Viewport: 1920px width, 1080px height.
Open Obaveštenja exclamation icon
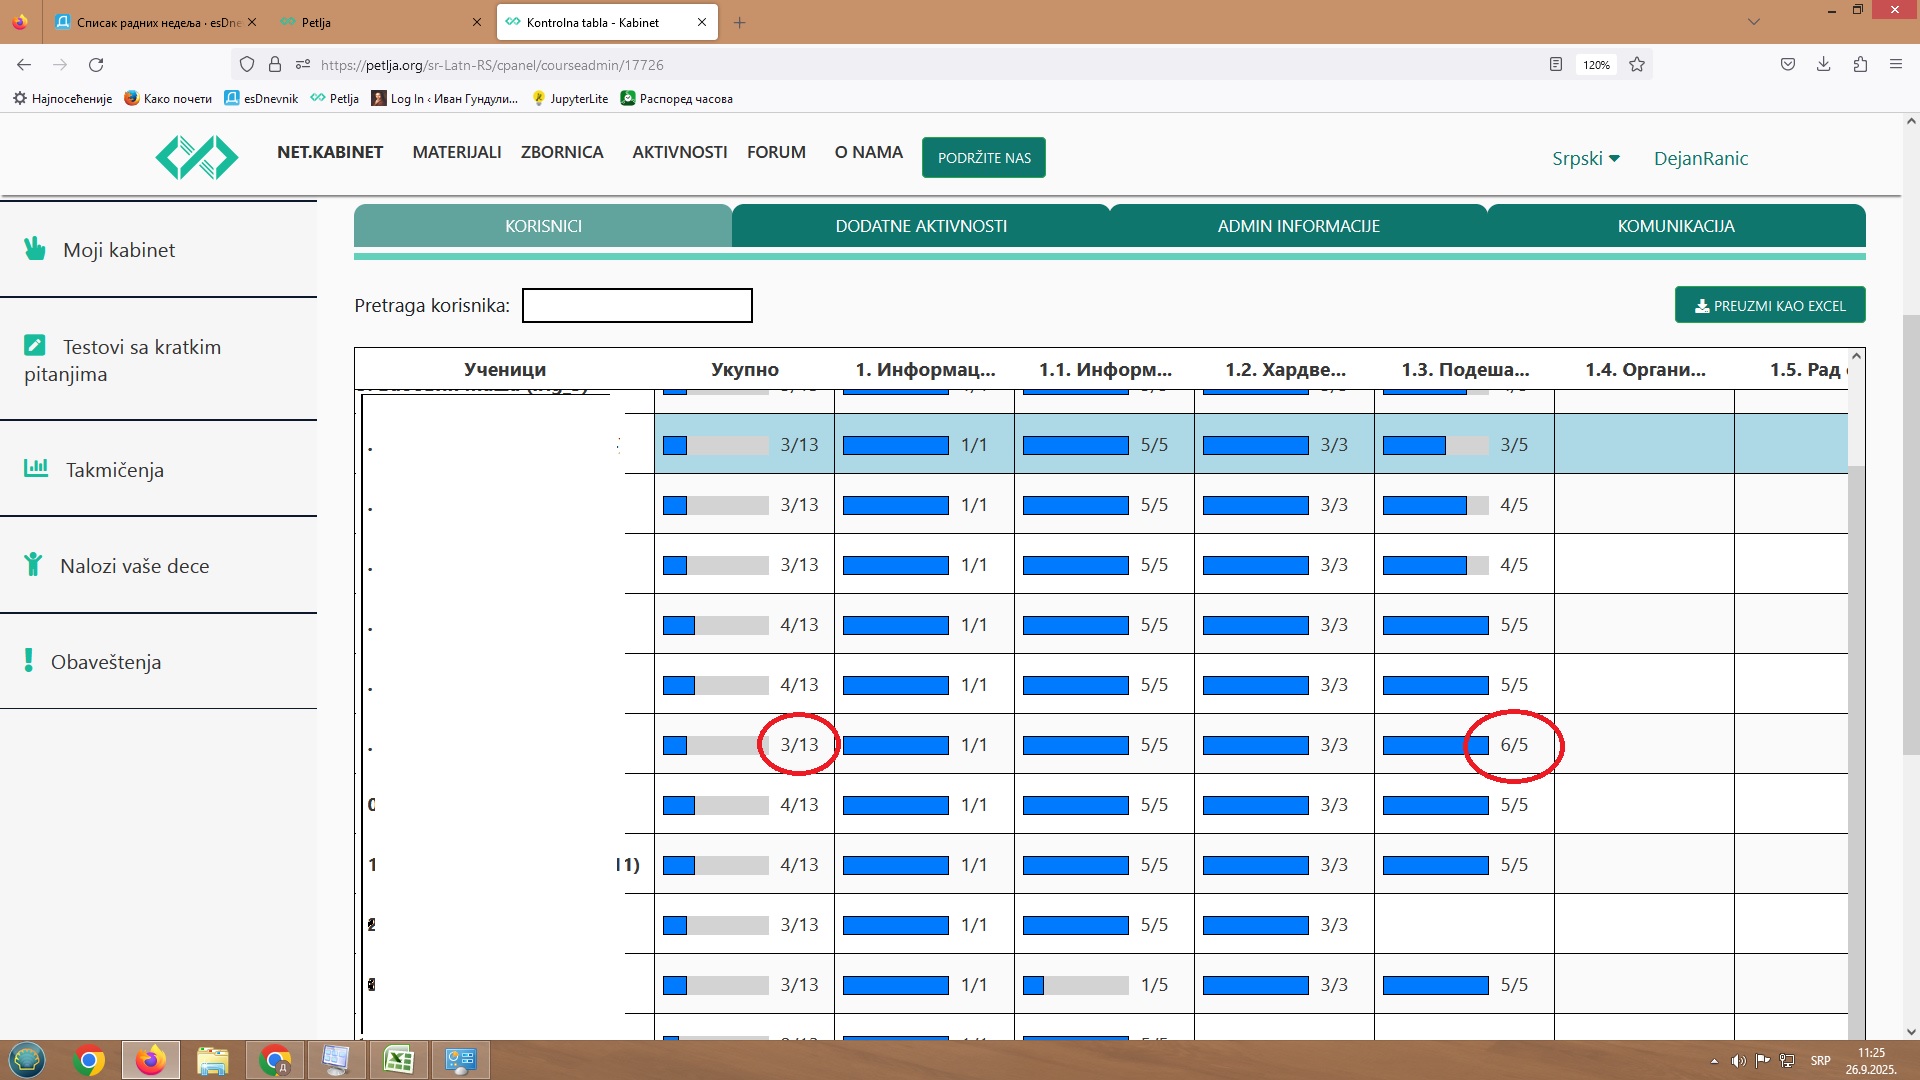tap(29, 660)
